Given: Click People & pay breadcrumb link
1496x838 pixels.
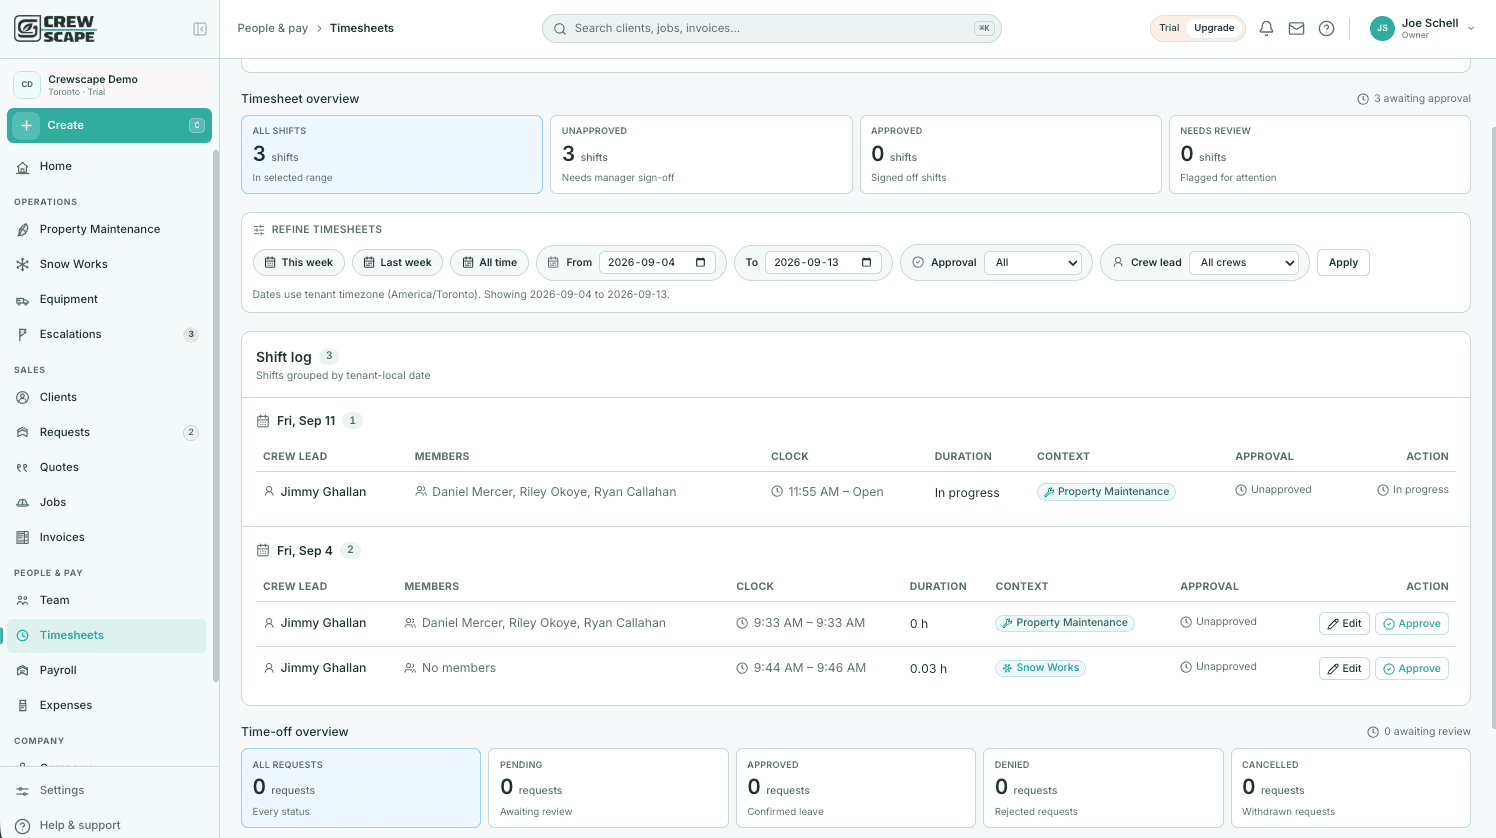Looking at the screenshot, I should (x=273, y=28).
